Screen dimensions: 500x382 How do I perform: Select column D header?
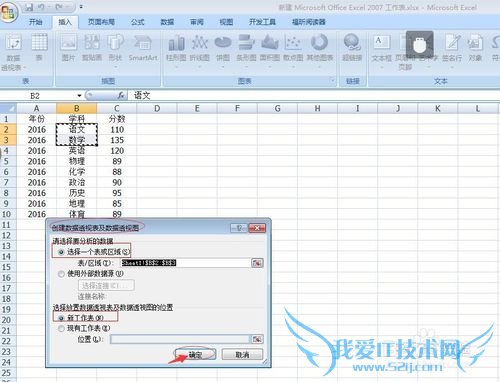[x=157, y=108]
